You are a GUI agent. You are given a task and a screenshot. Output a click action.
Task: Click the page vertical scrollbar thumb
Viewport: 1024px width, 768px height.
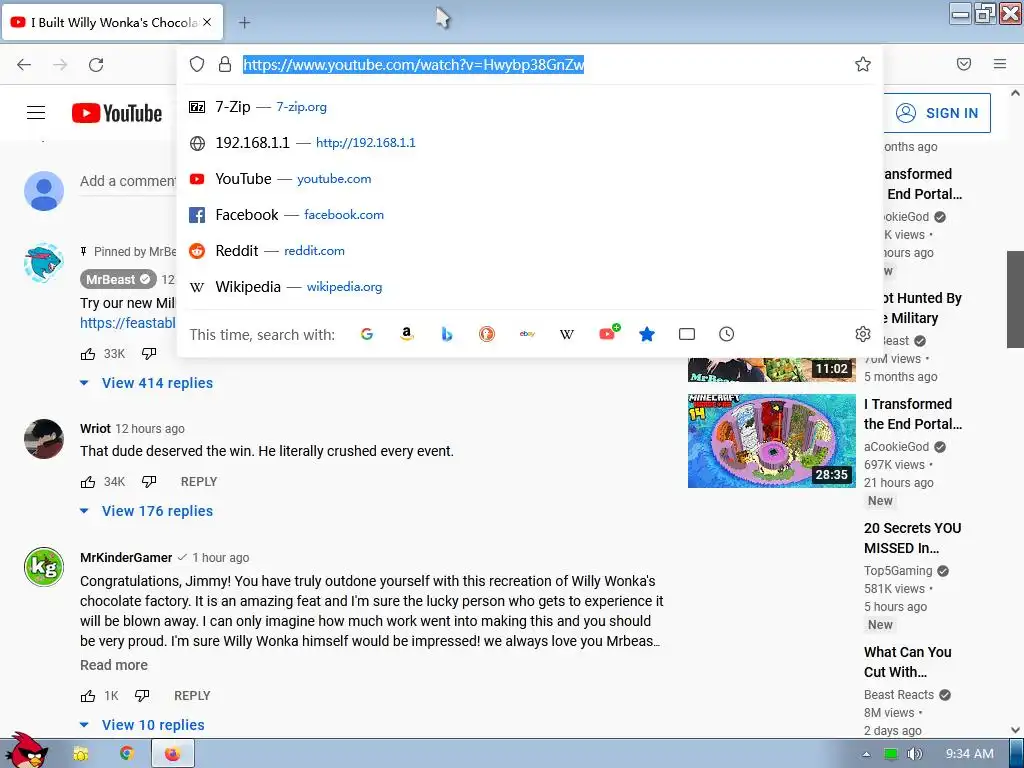click(x=1015, y=300)
